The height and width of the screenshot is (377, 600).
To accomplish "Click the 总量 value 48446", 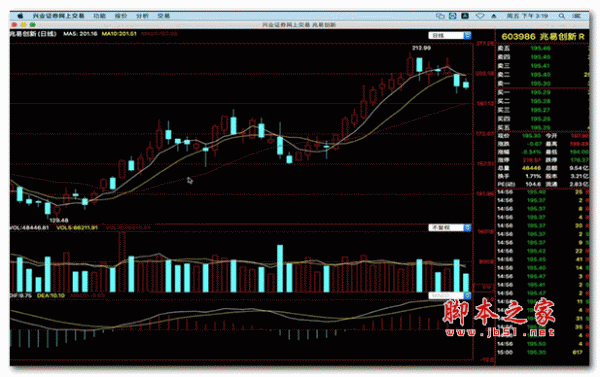I will click(x=532, y=168).
